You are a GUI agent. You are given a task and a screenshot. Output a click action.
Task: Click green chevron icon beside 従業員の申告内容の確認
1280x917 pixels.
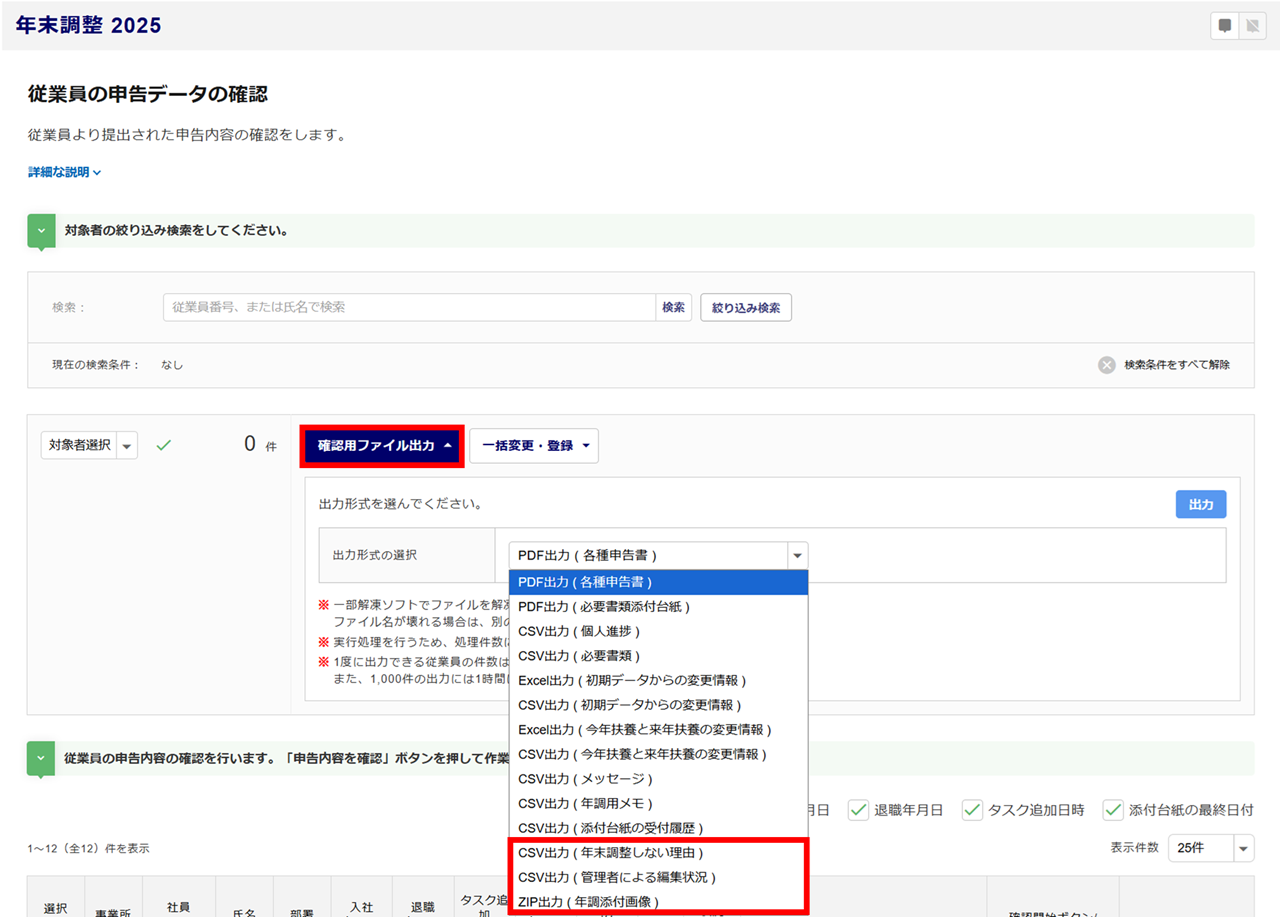click(x=41, y=758)
